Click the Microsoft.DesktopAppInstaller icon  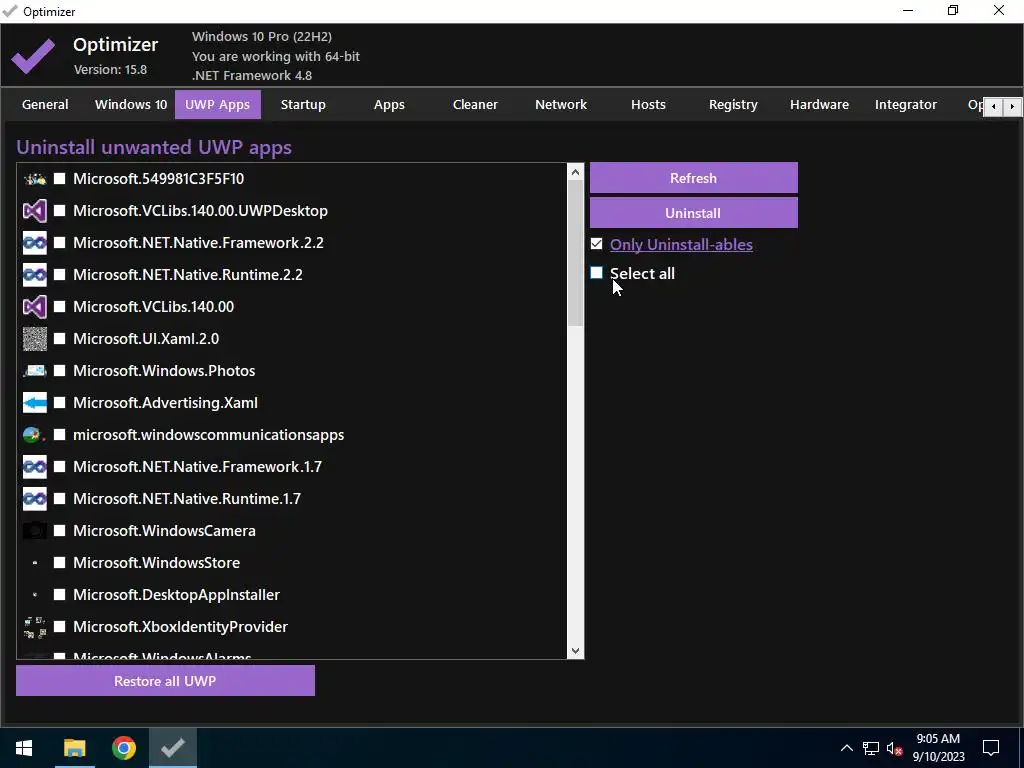click(x=35, y=595)
